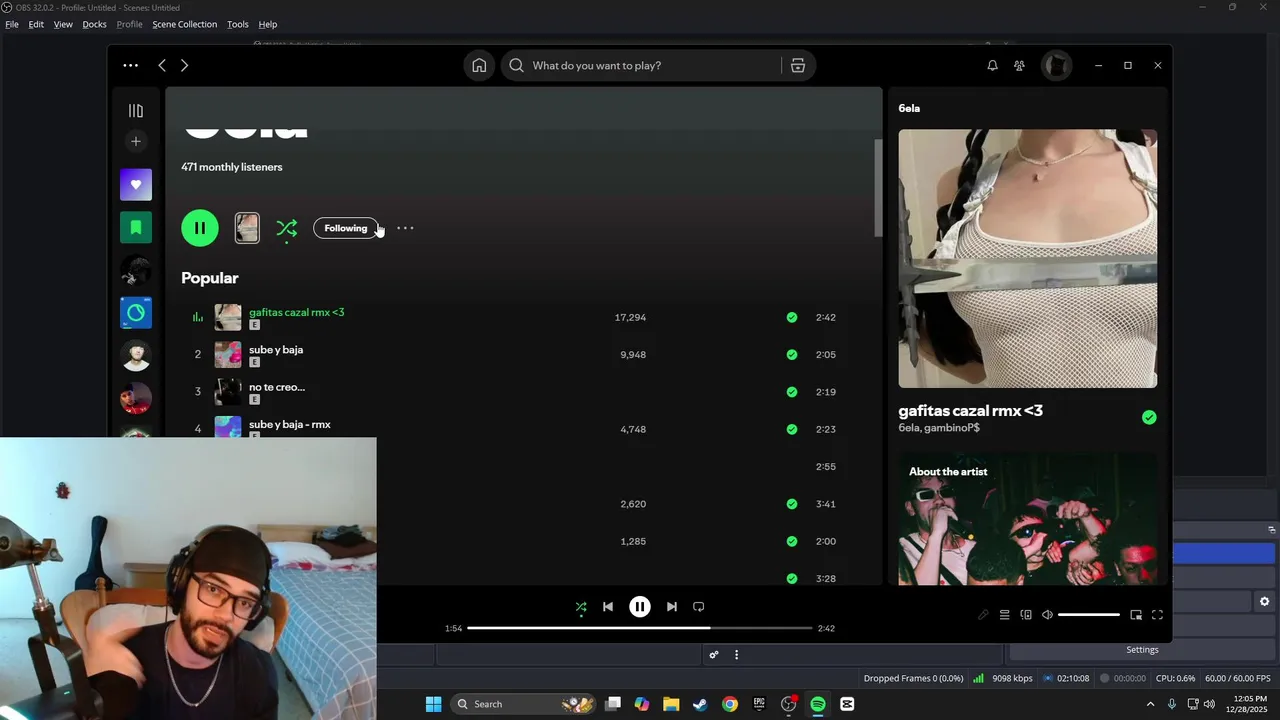The width and height of the screenshot is (1280, 720).
Task: Enter full screen player view
Action: (1157, 615)
